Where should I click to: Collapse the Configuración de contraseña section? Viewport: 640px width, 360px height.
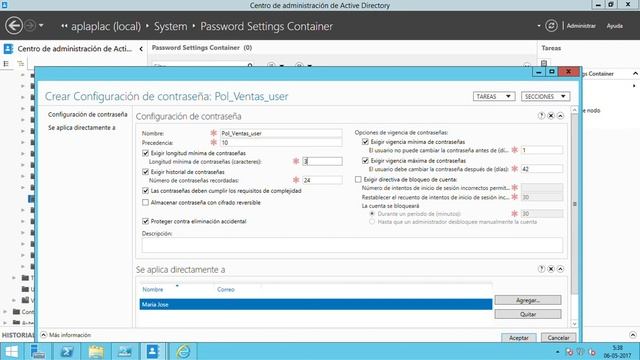560,116
